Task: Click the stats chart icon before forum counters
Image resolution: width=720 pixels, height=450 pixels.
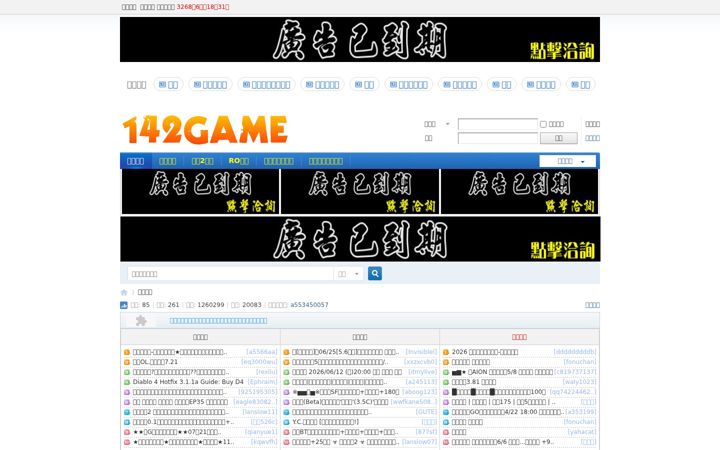Action: [x=124, y=305]
